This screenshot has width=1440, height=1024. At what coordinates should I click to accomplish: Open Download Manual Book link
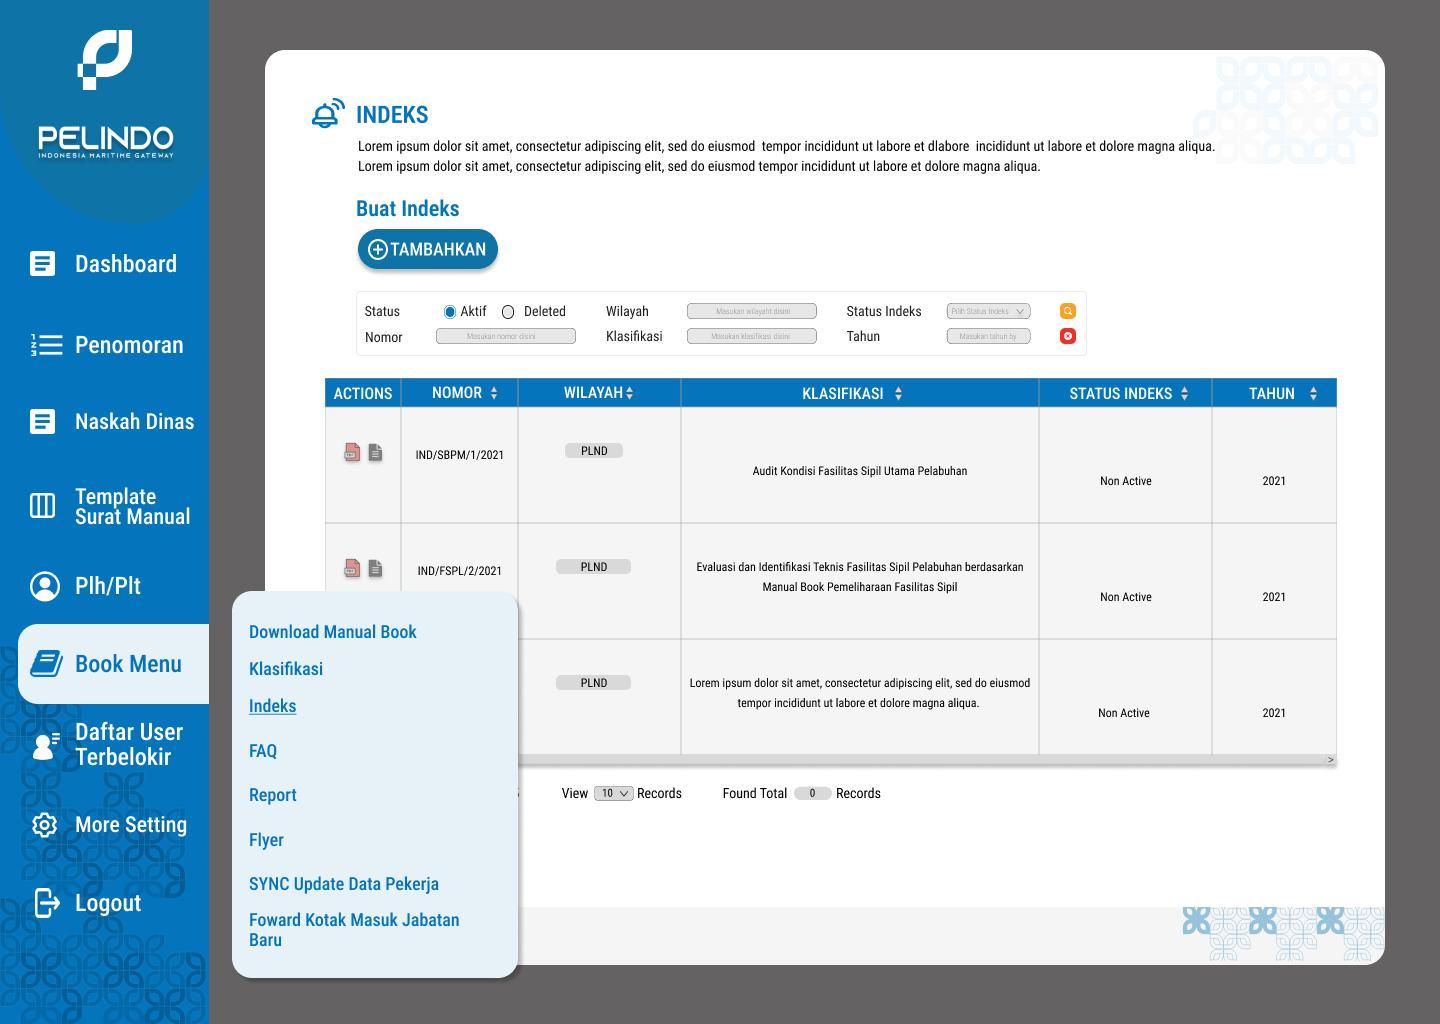click(x=333, y=632)
